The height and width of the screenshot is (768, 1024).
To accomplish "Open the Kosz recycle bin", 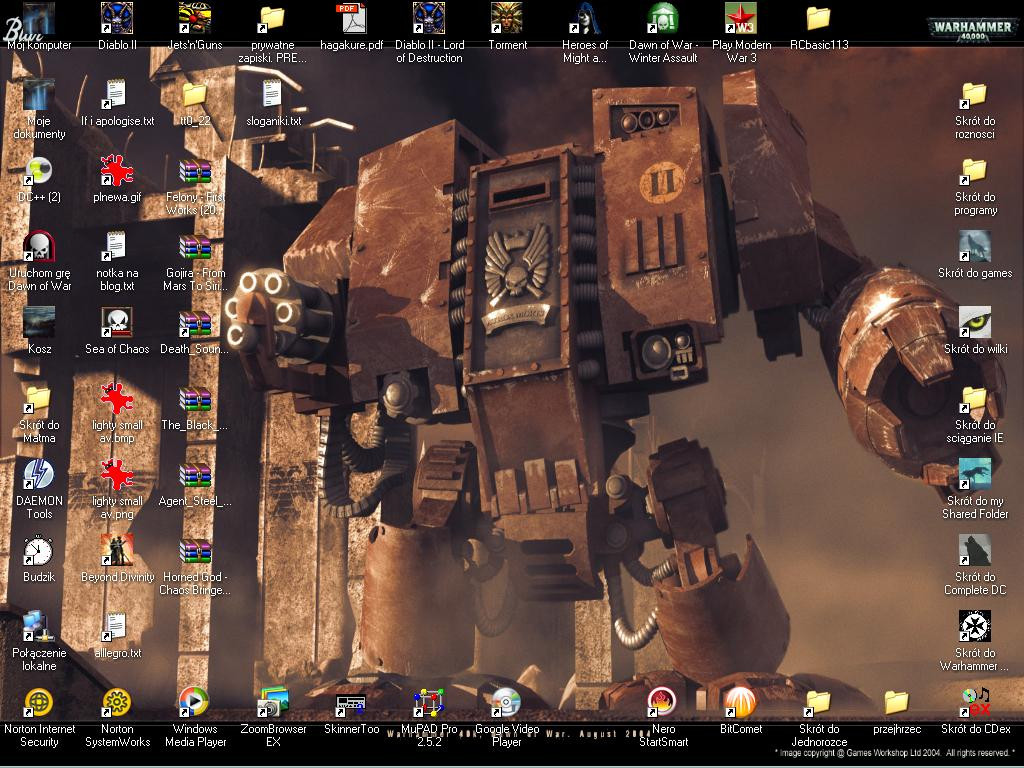I will (x=39, y=323).
